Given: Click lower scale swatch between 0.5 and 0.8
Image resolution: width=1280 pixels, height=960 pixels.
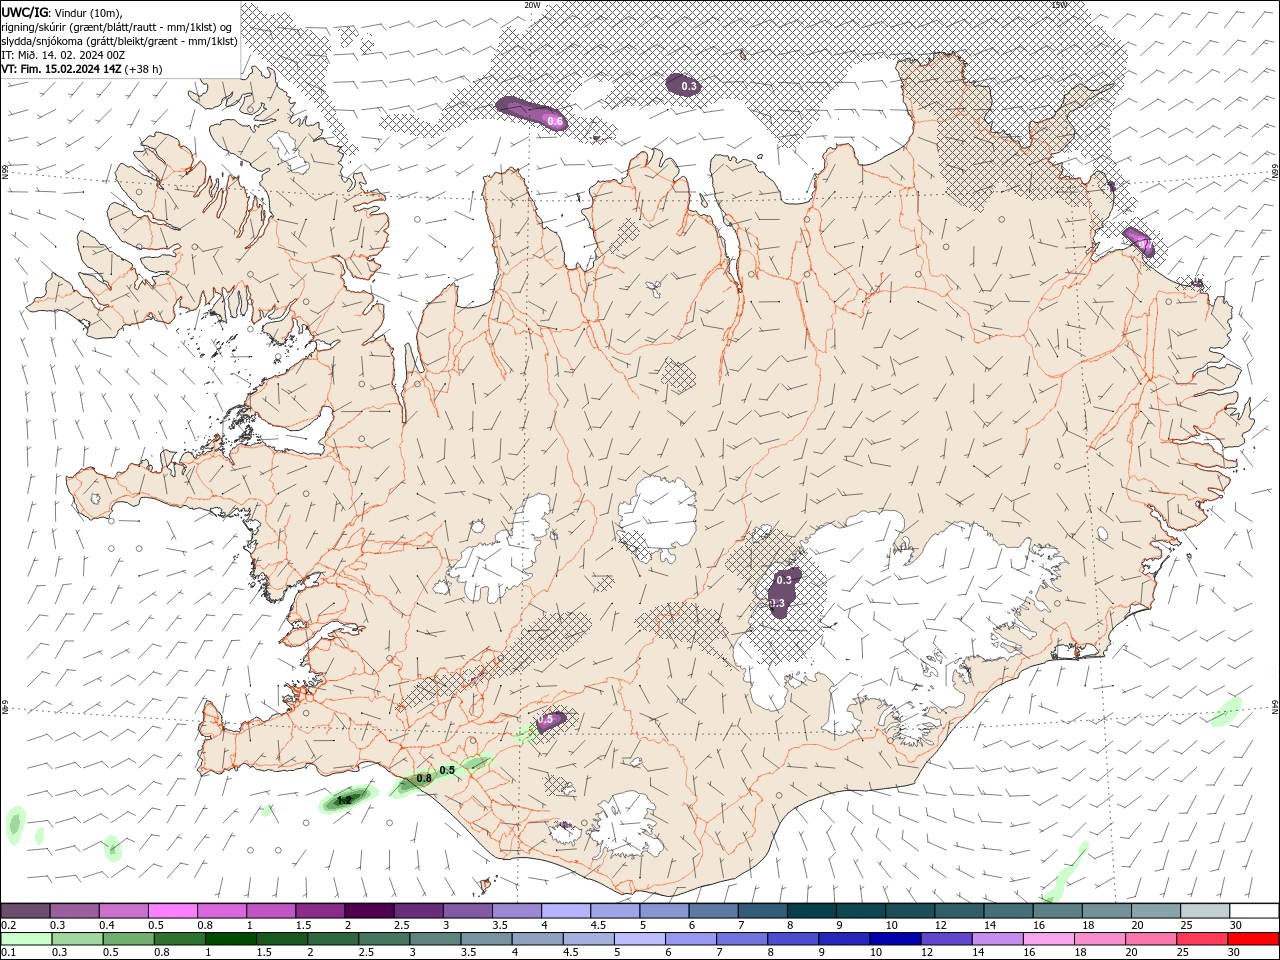Looking at the screenshot, I should click(128, 939).
